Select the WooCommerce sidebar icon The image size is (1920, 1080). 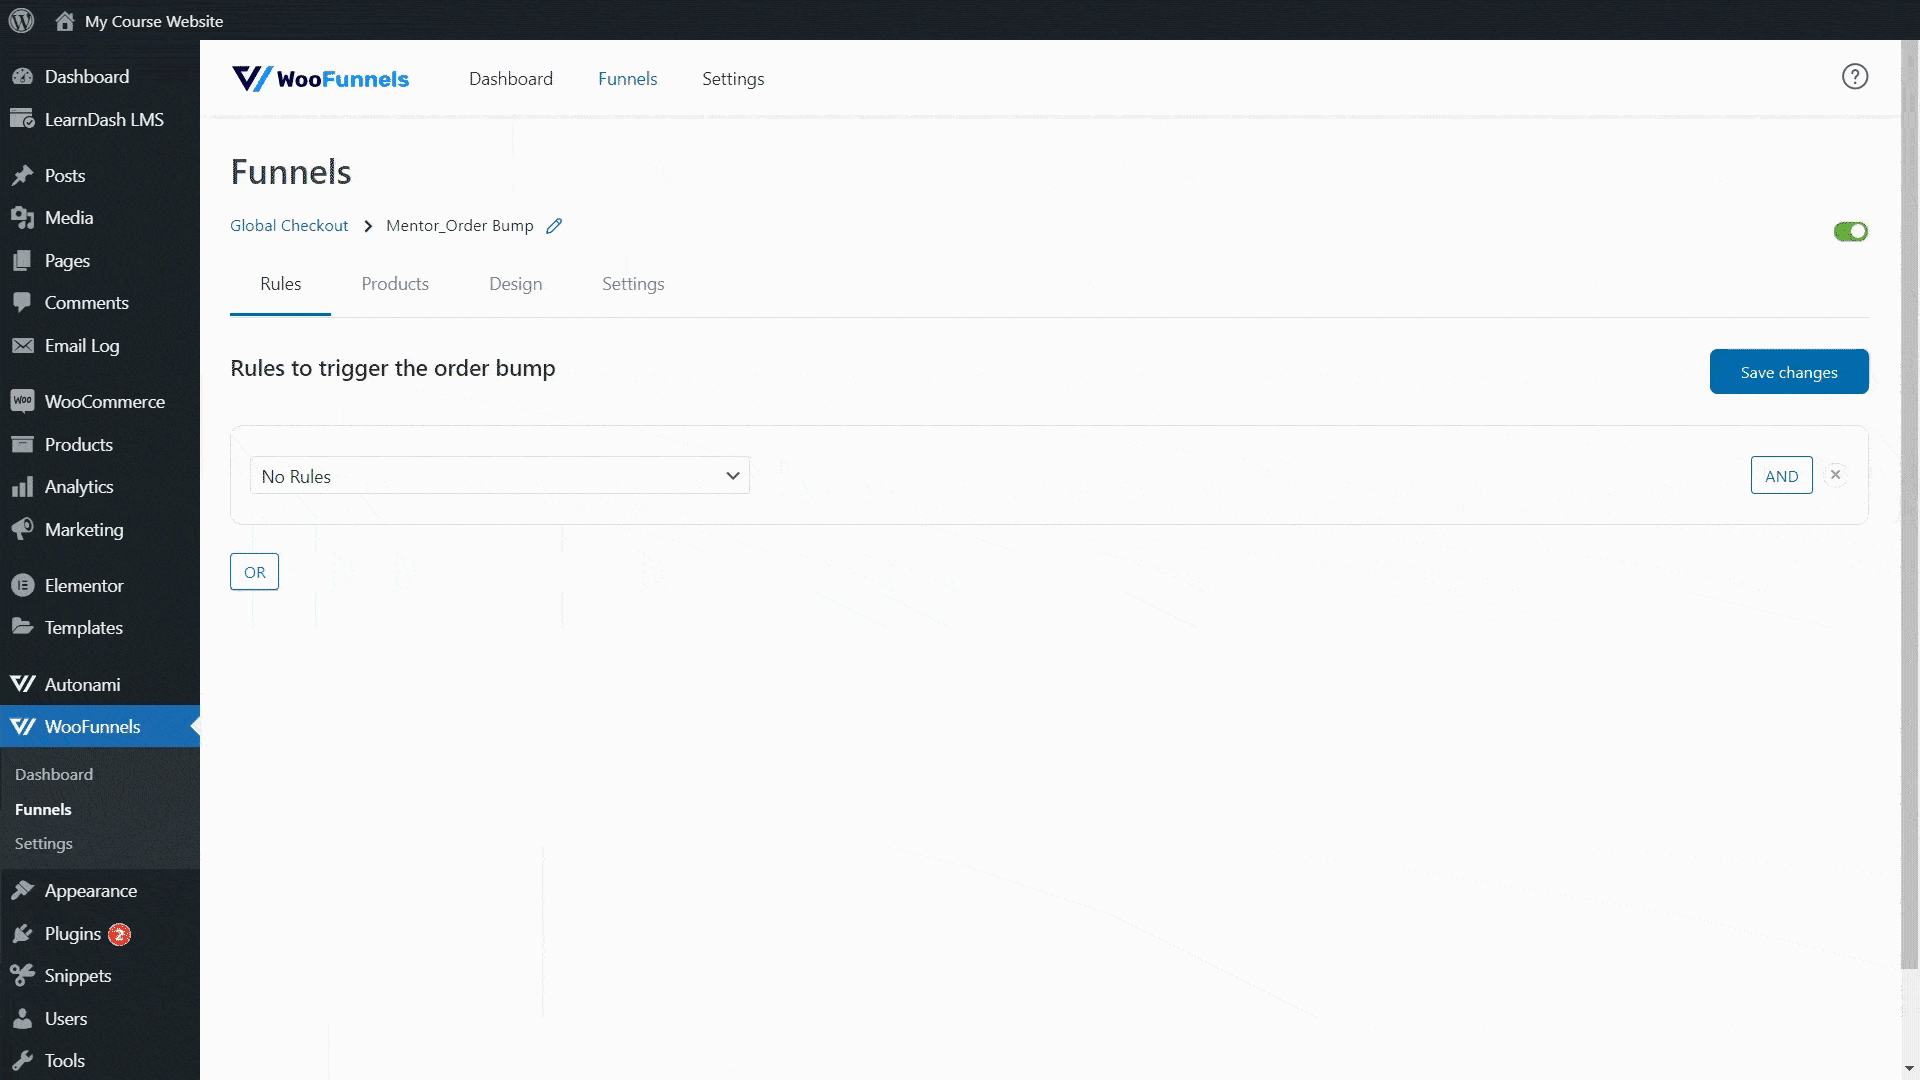(24, 401)
